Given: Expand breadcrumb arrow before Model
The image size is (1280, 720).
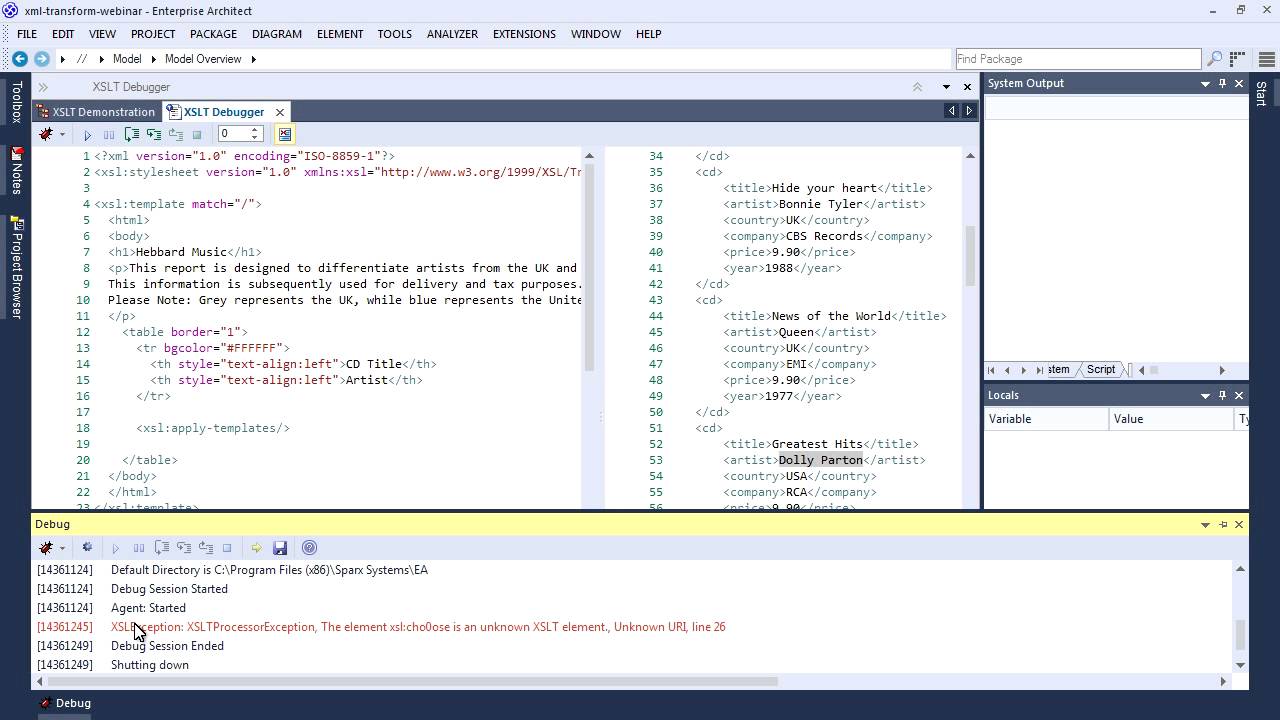Looking at the screenshot, I should 101,59.
